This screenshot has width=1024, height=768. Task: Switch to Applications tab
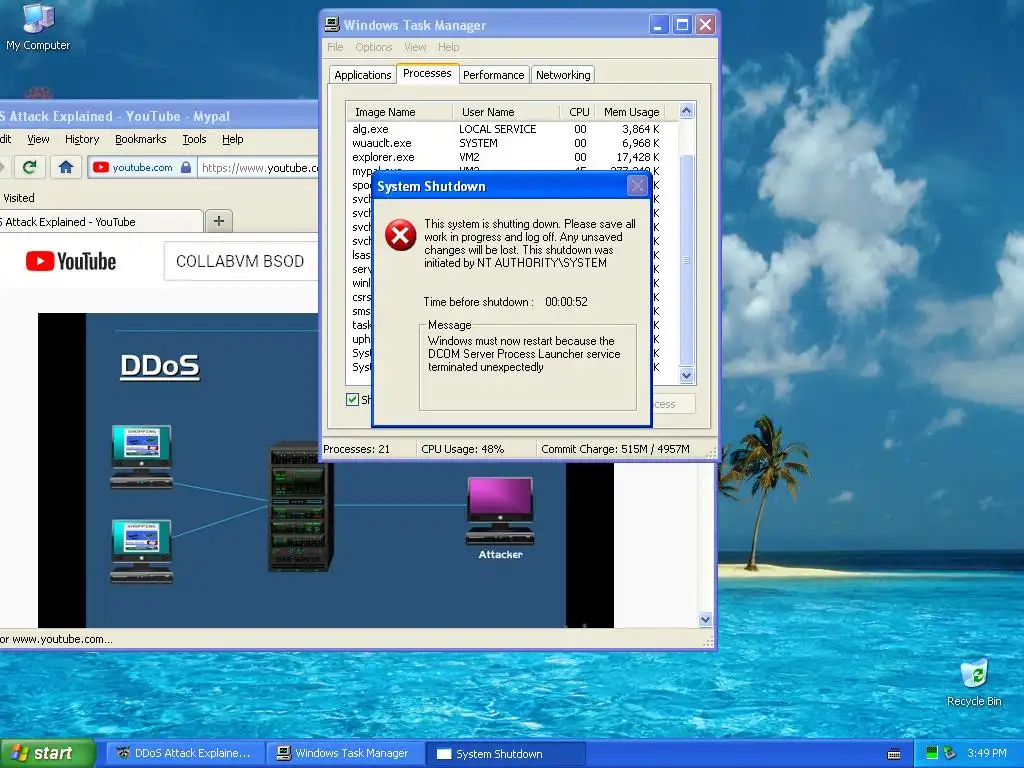tap(362, 74)
